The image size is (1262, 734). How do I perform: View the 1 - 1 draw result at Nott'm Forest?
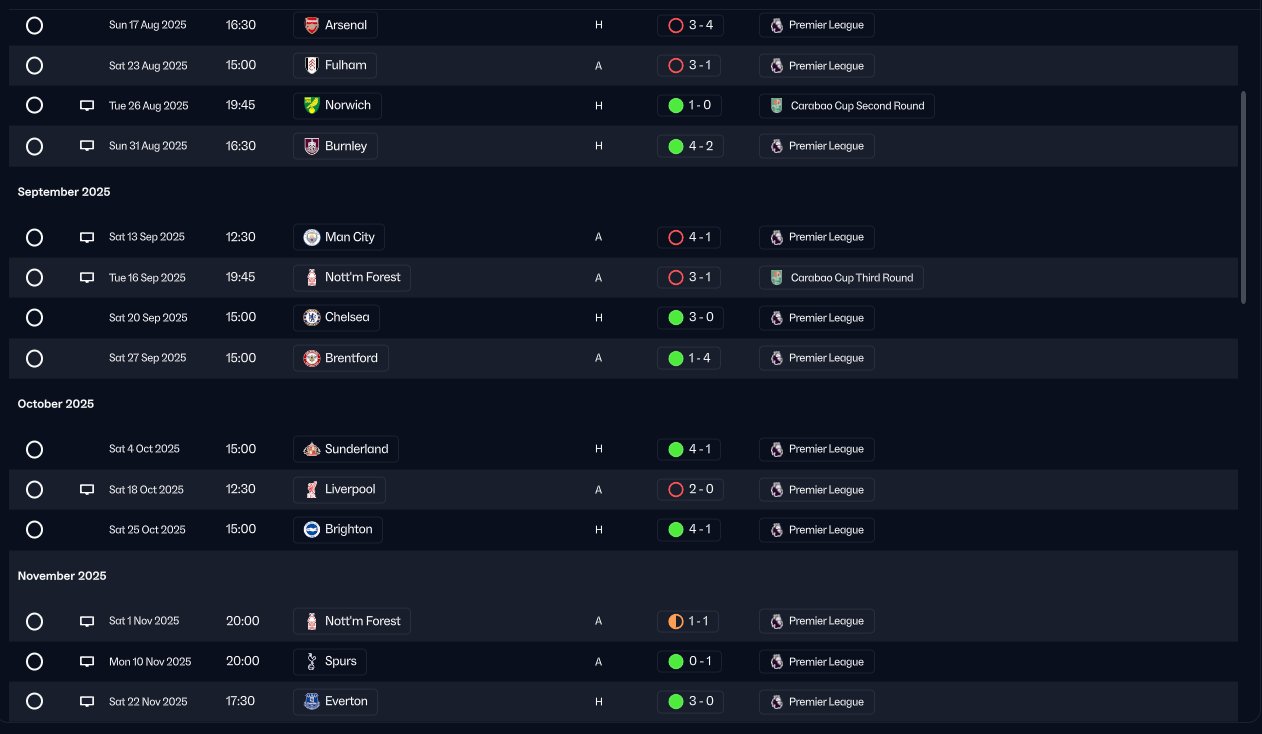click(689, 621)
